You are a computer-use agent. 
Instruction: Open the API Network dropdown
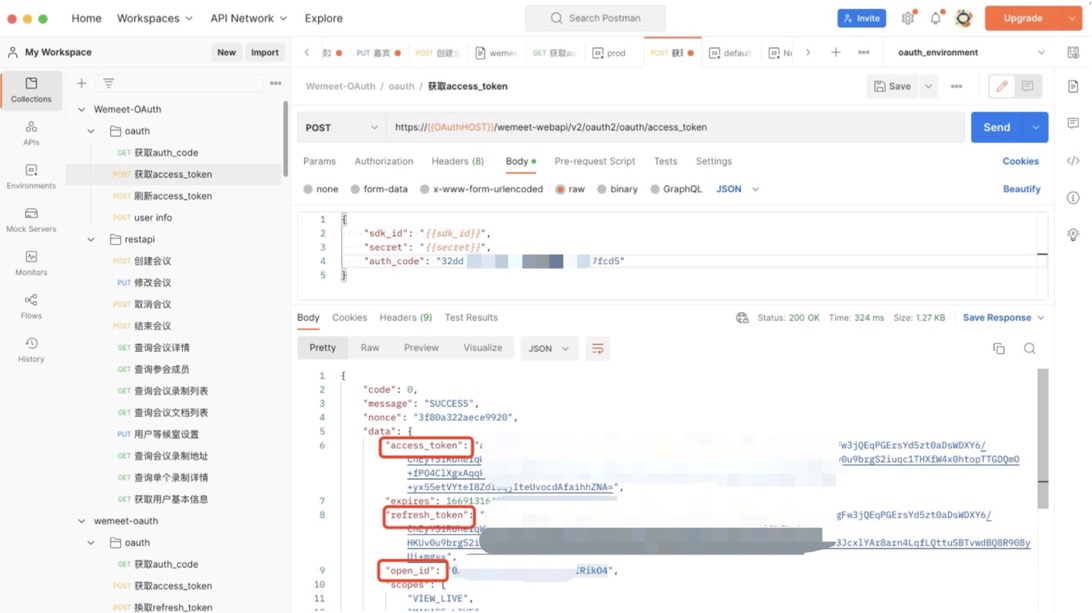249,18
